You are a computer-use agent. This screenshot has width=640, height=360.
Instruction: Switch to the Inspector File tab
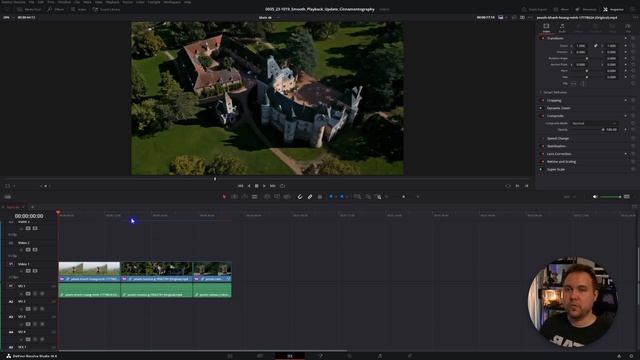click(628, 28)
